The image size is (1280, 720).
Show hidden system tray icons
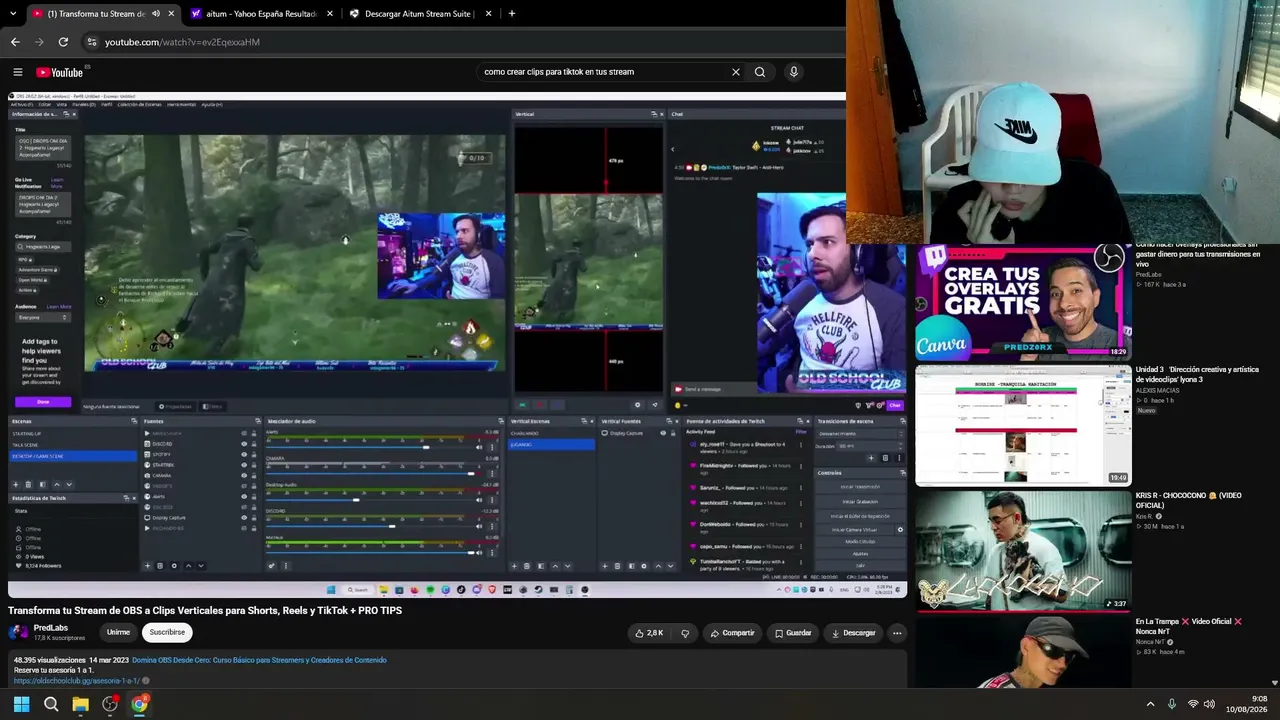[1150, 704]
